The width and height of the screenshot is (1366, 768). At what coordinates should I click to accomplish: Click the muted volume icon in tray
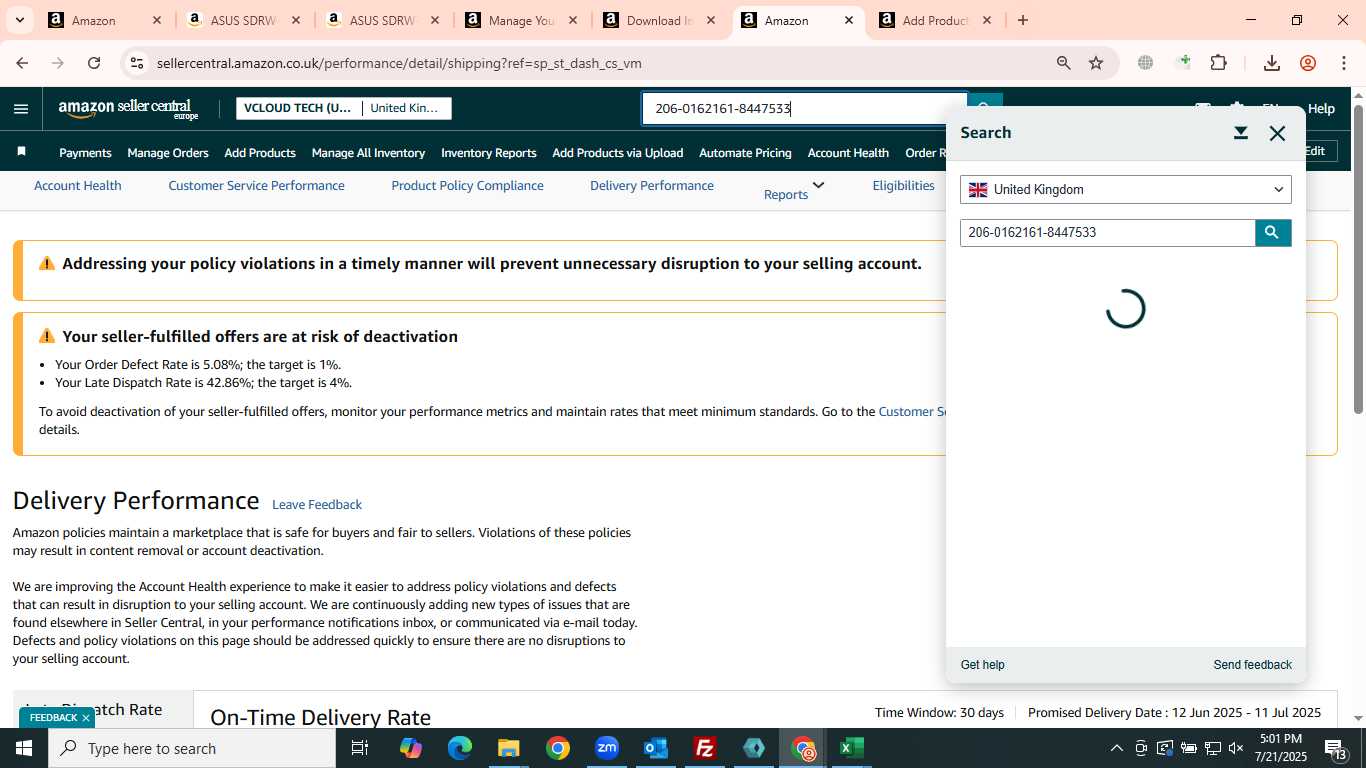click(x=1236, y=748)
